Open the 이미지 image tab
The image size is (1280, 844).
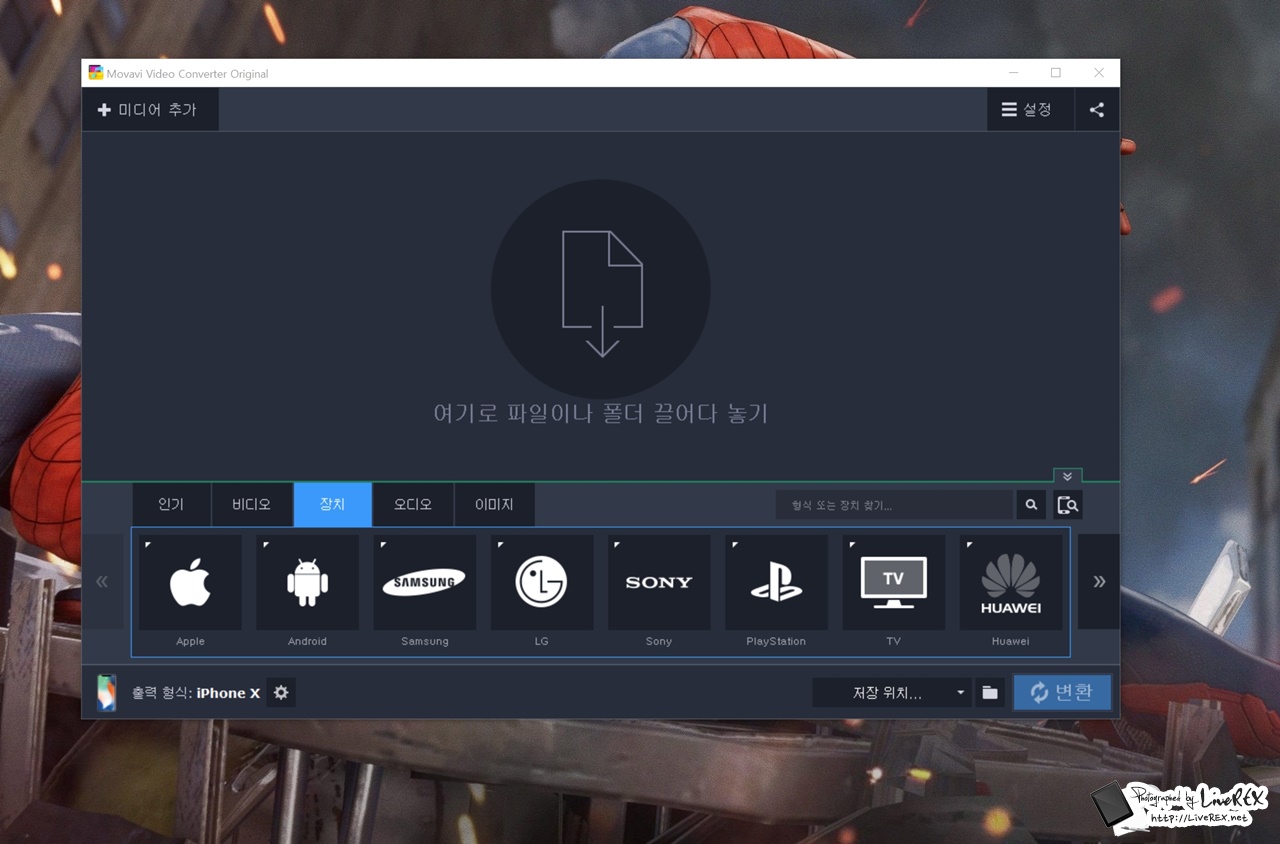494,504
